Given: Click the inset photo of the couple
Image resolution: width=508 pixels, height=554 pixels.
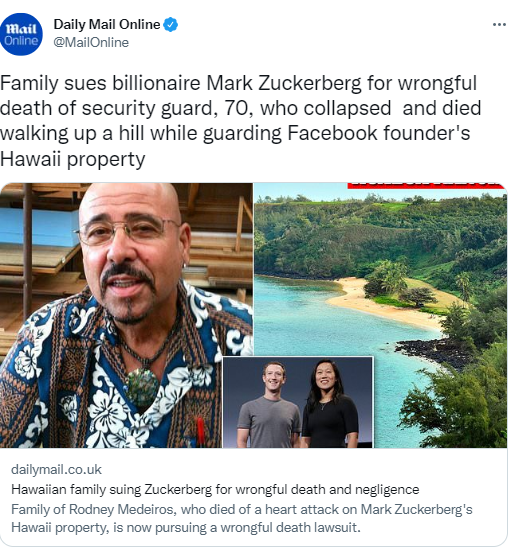Looking at the screenshot, I should (298, 402).
